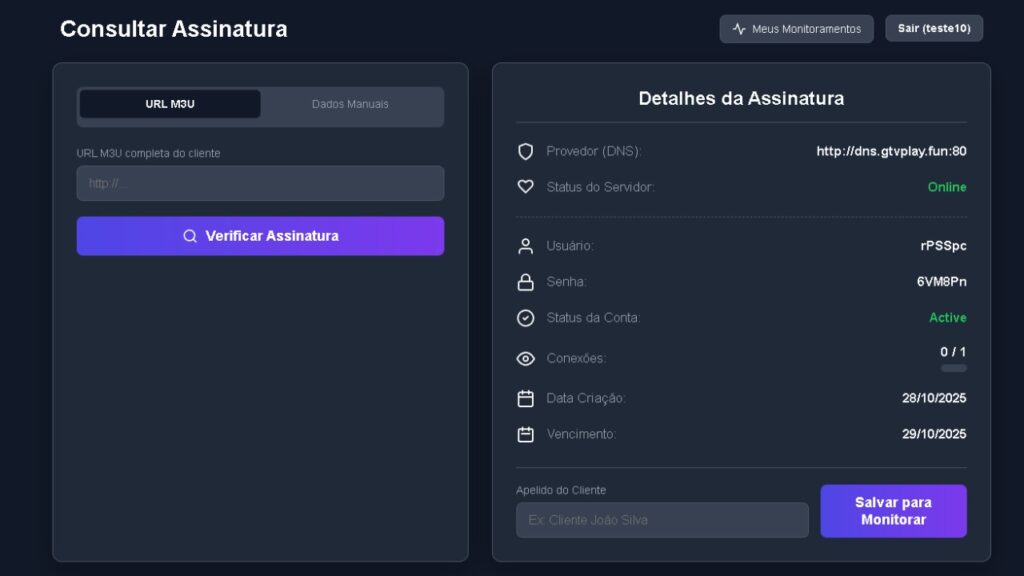Viewport: 1024px width, 576px height.
Task: Click the Conexões usage progress bar
Action: click(953, 368)
